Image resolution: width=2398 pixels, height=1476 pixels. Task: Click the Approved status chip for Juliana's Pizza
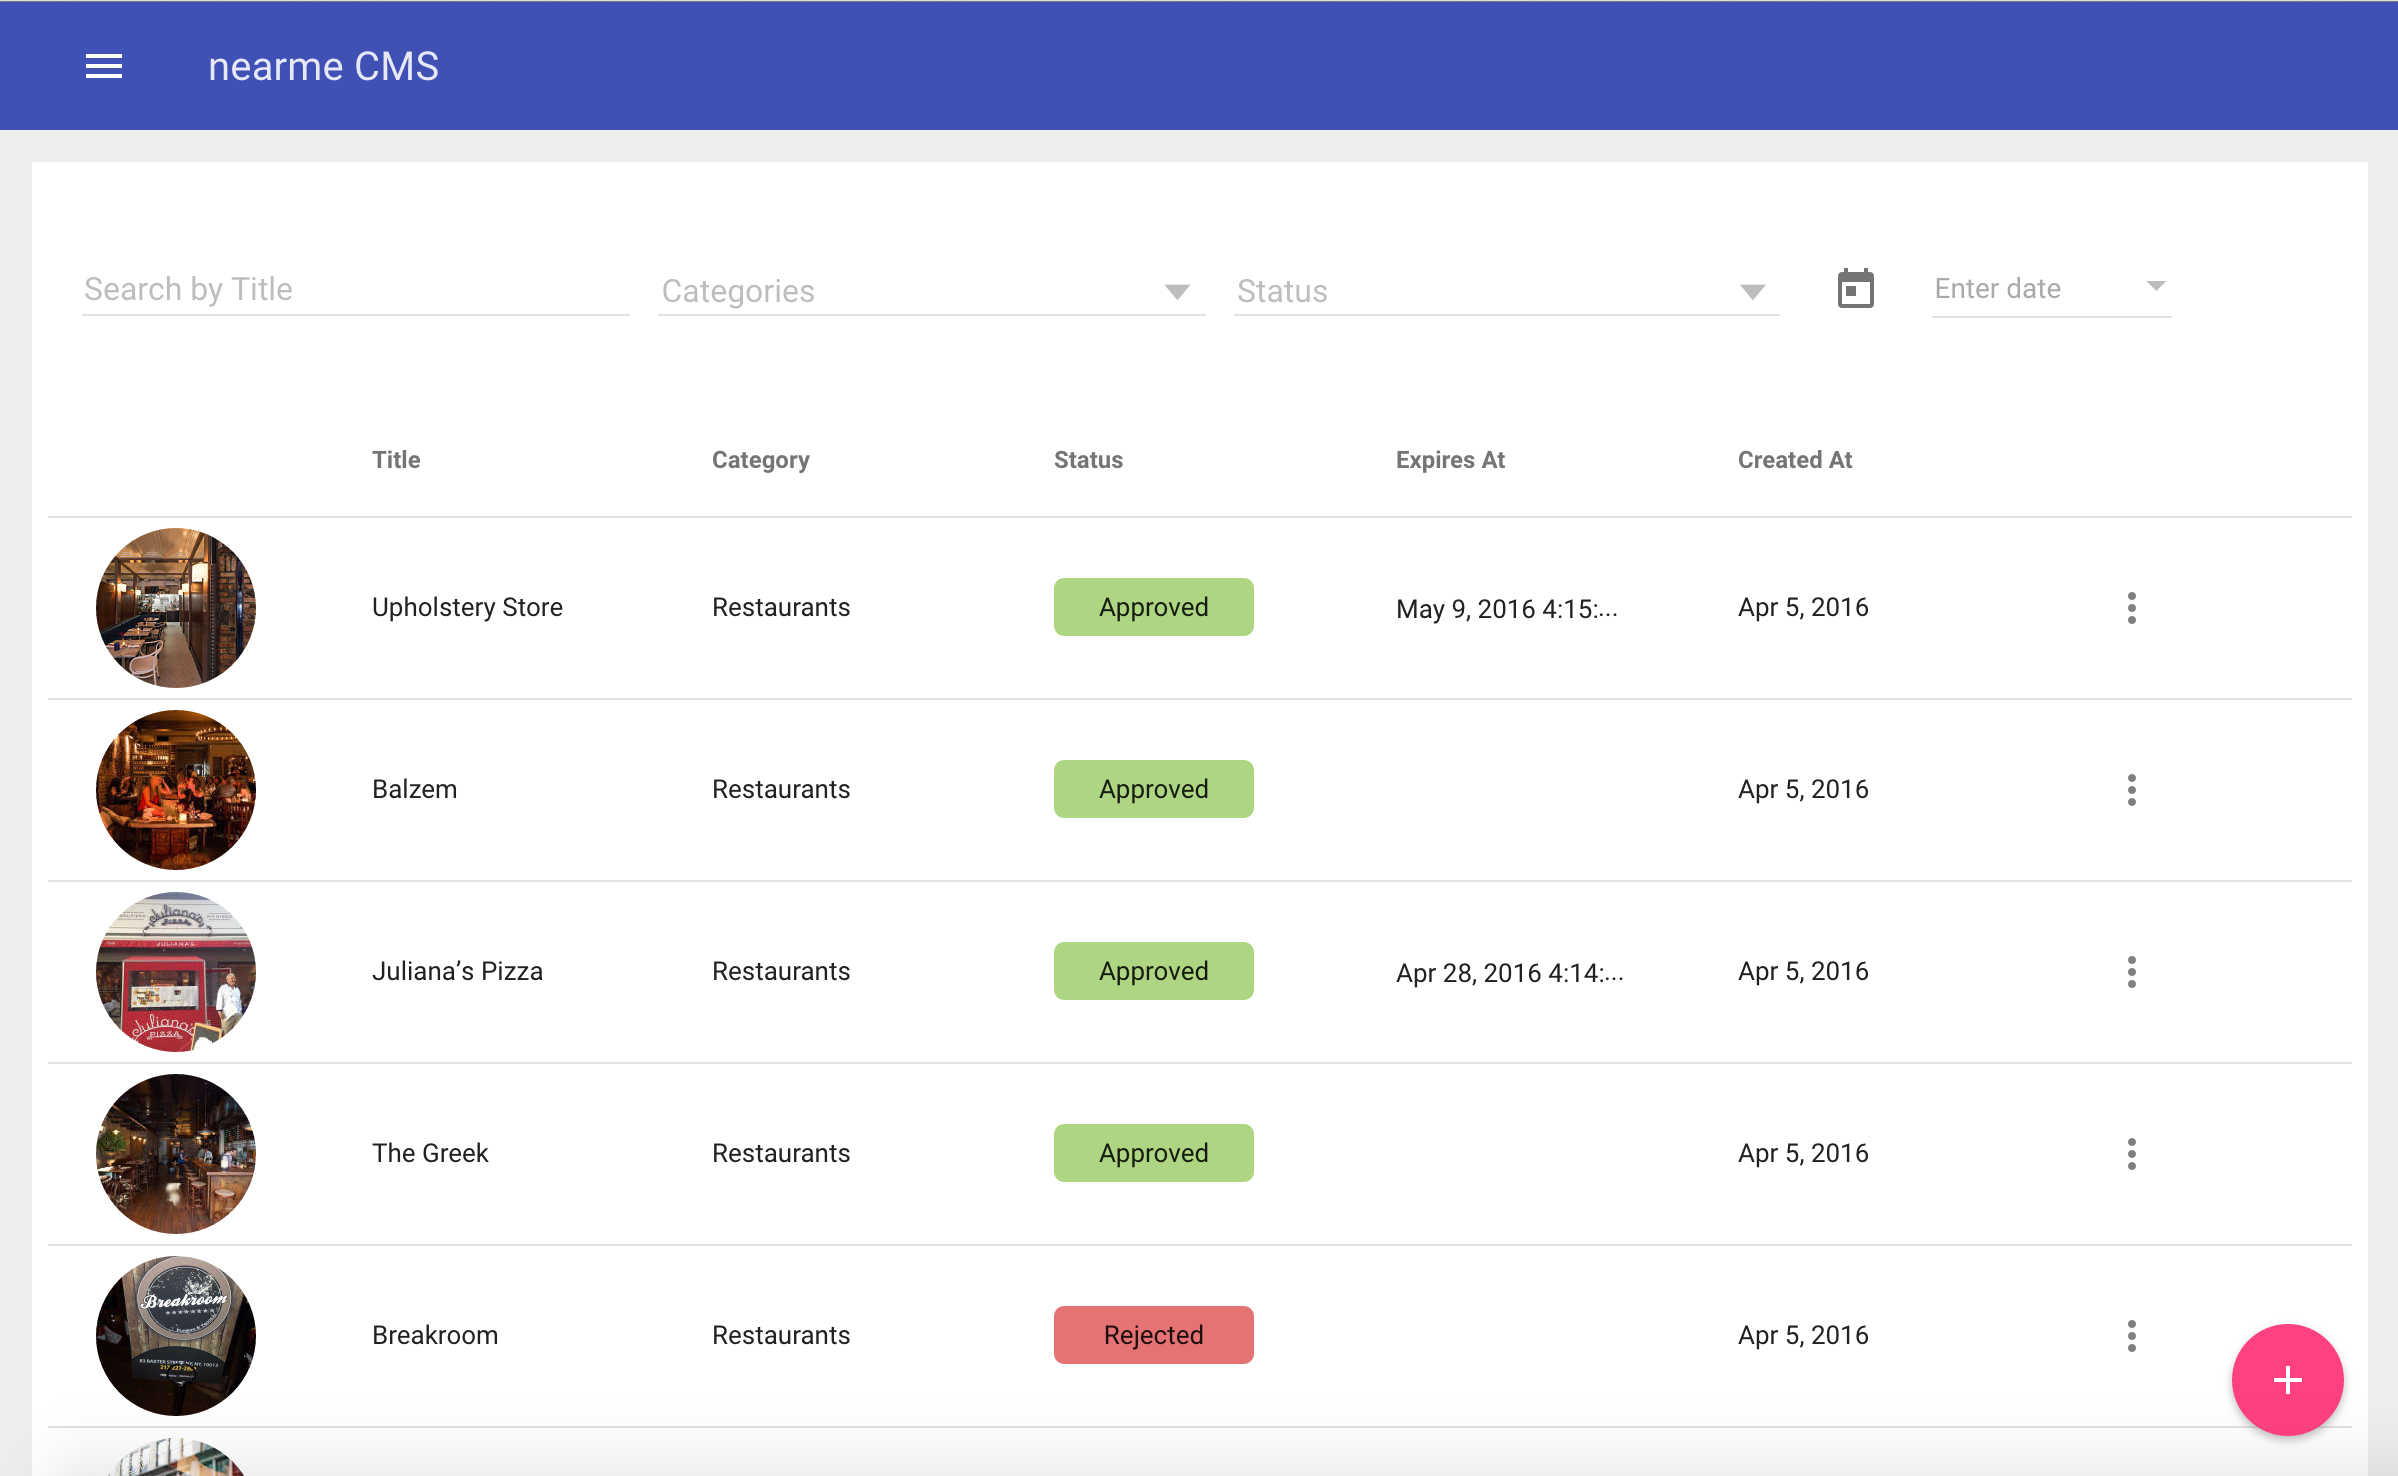[1153, 971]
